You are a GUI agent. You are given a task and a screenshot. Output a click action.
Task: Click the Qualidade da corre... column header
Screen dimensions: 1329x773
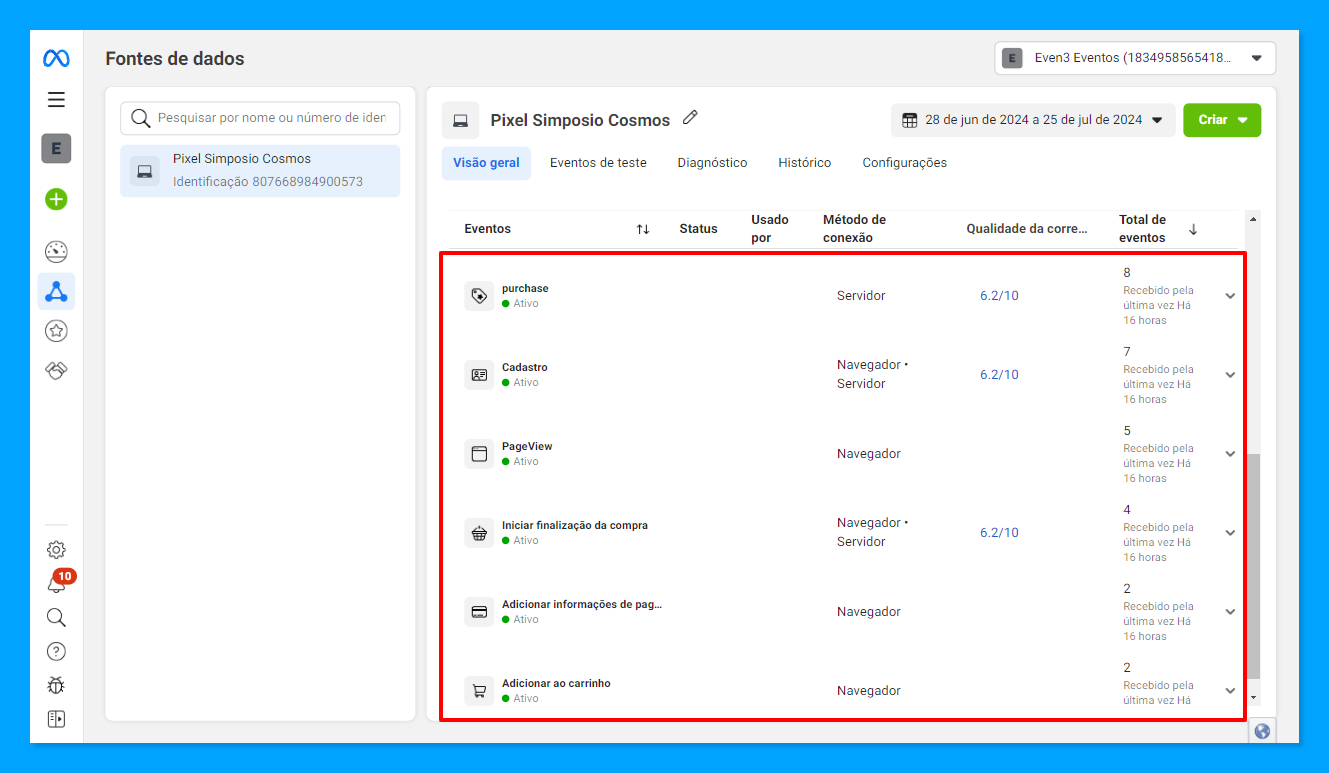tap(1027, 229)
